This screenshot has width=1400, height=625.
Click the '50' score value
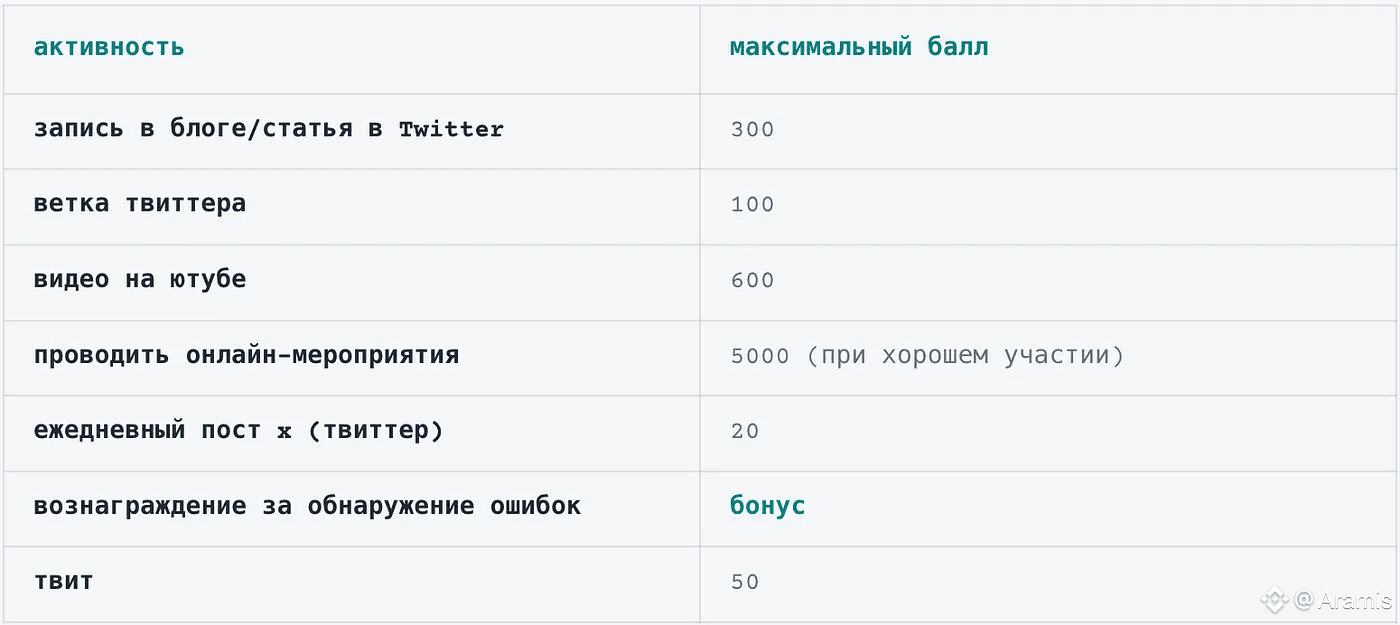(x=745, y=582)
